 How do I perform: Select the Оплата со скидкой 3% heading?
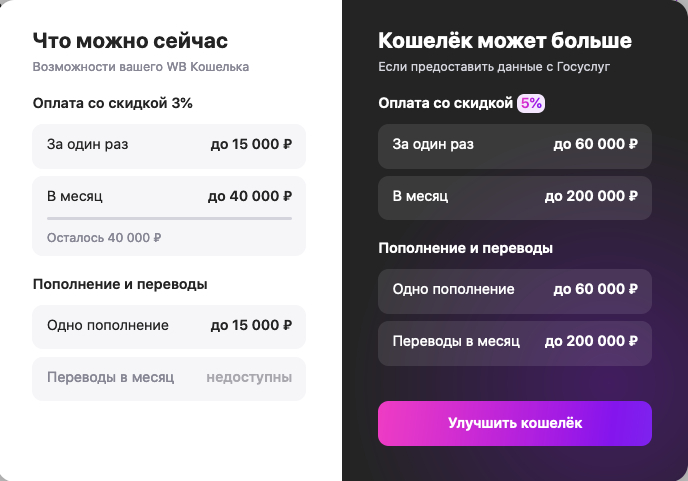113,103
